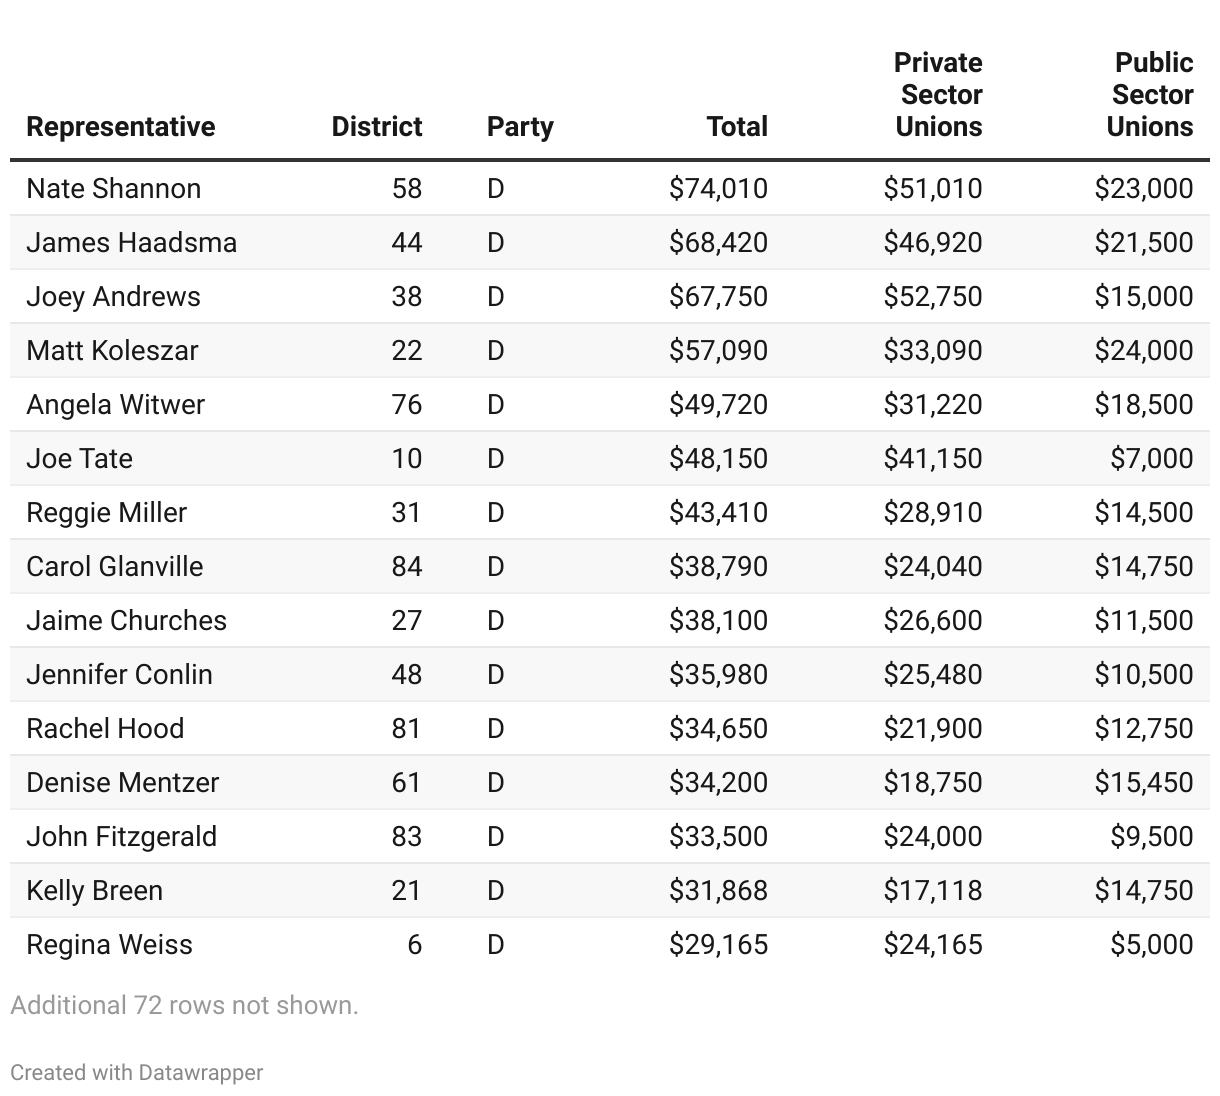Image resolution: width=1220 pixels, height=1096 pixels.
Task: Click the Regina Weiss name cell
Action: [109, 945]
